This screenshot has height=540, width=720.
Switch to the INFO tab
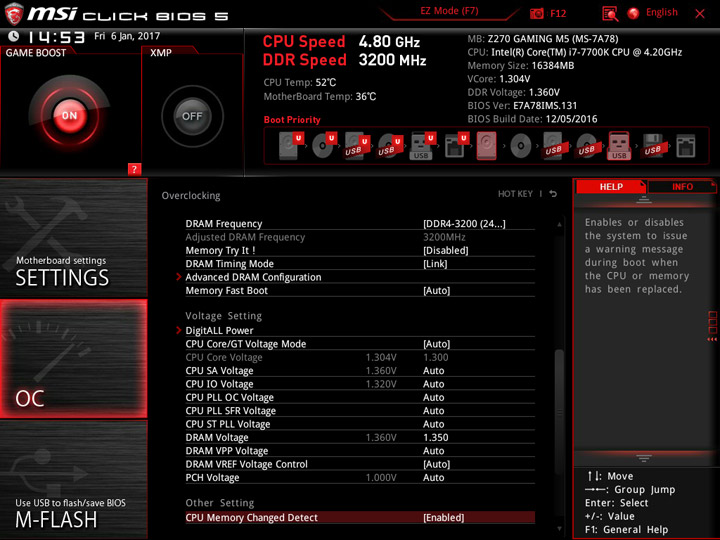pos(682,186)
